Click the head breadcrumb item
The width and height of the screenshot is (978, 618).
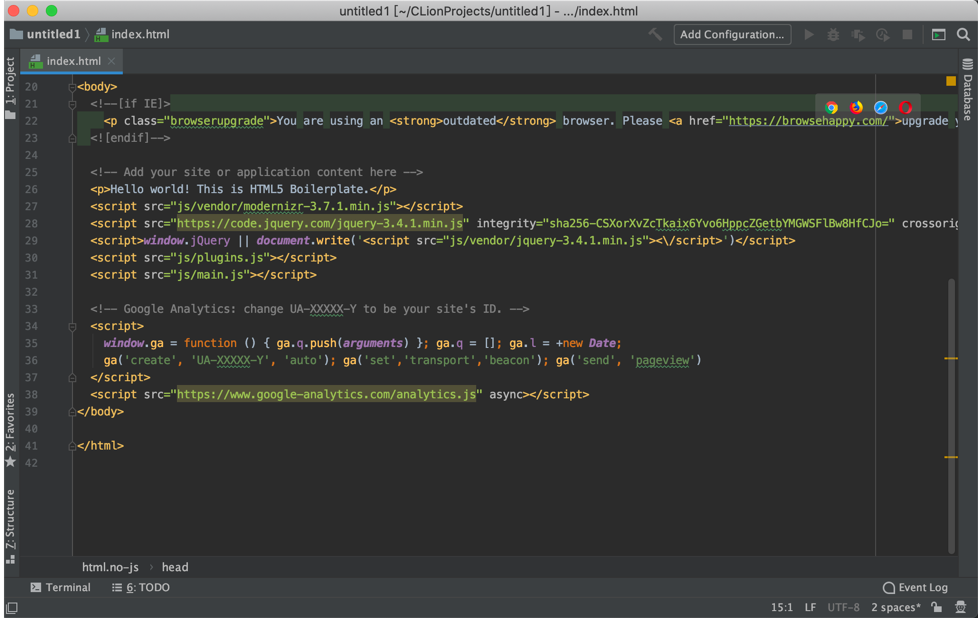[174, 567]
